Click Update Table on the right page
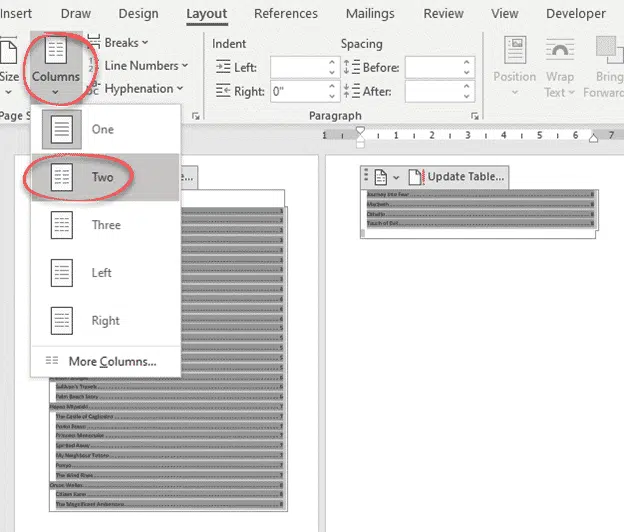This screenshot has height=532, width=624. (457, 176)
